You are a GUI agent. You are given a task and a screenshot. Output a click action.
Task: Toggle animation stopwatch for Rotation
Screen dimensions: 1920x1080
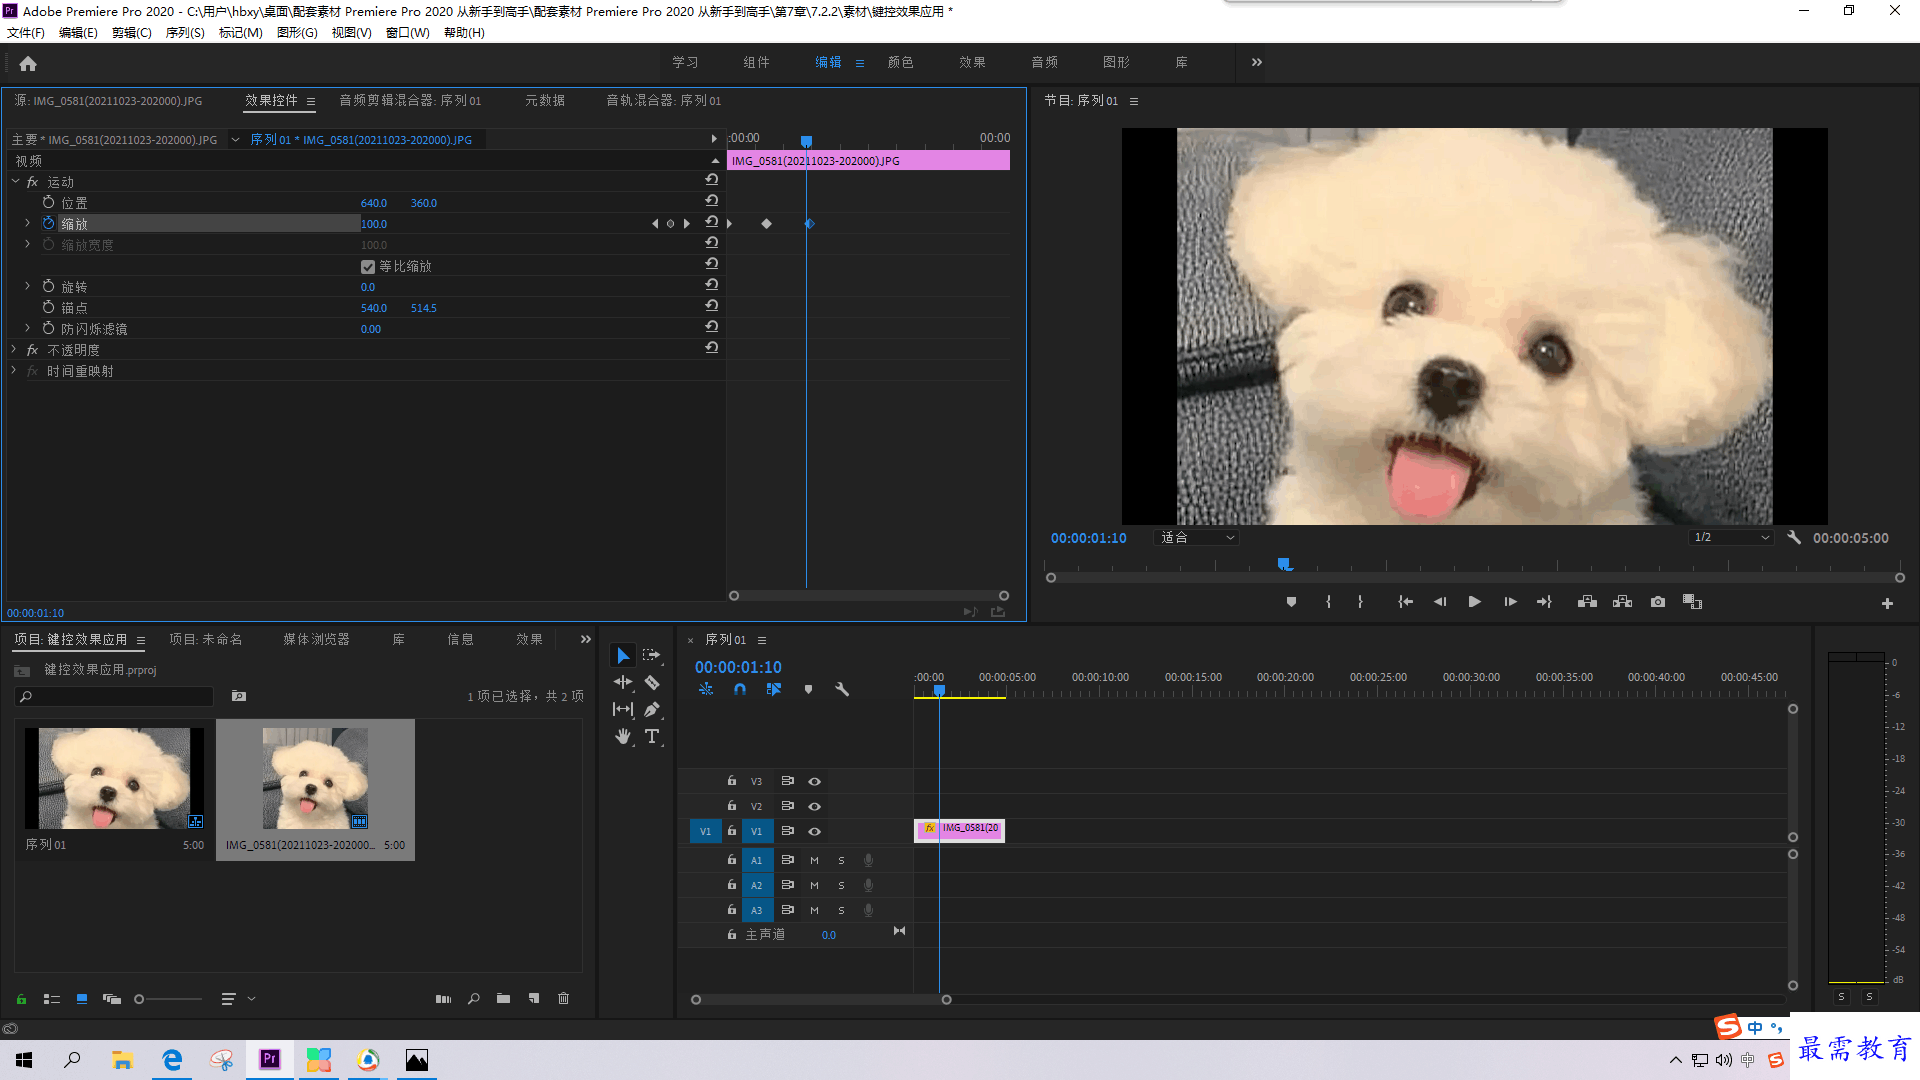48,286
